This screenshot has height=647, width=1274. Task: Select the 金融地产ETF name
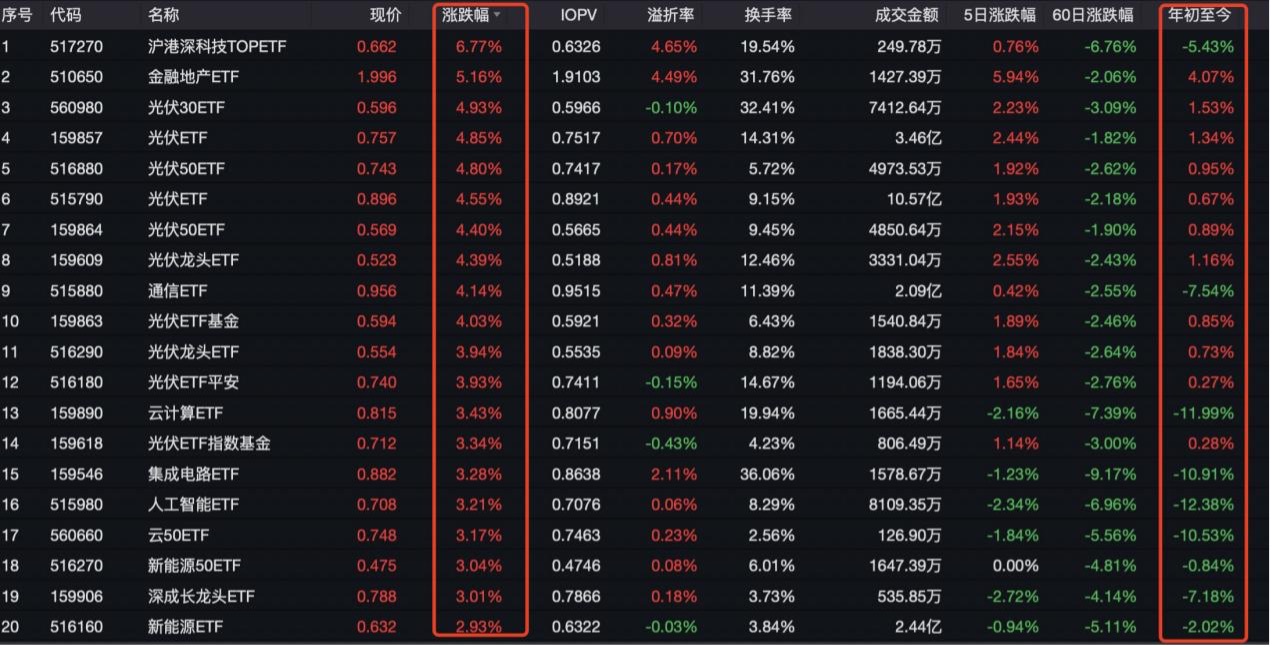pos(193,77)
